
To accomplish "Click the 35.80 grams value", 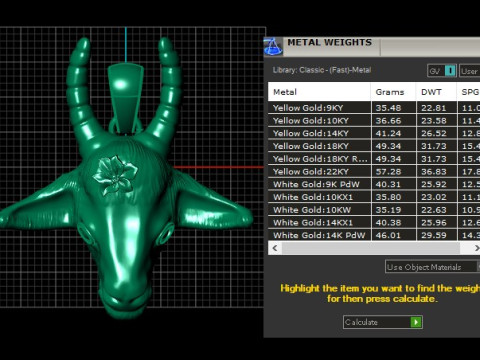I will [x=388, y=197].
